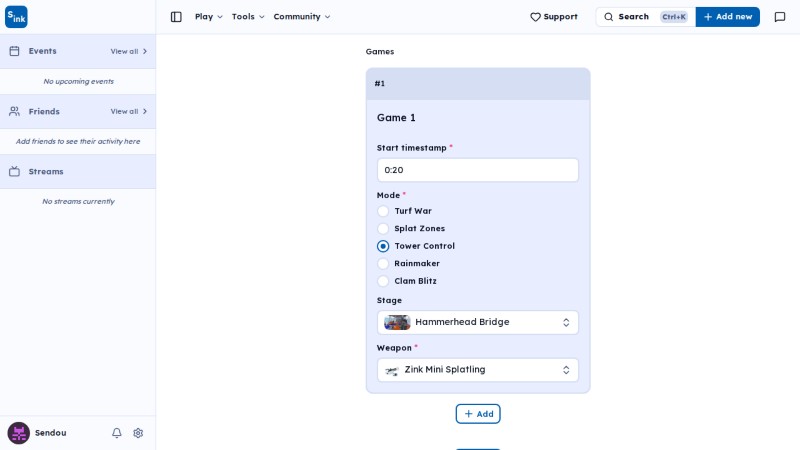Click the #1 game header
This screenshot has height=450, width=800.
pos(478,84)
